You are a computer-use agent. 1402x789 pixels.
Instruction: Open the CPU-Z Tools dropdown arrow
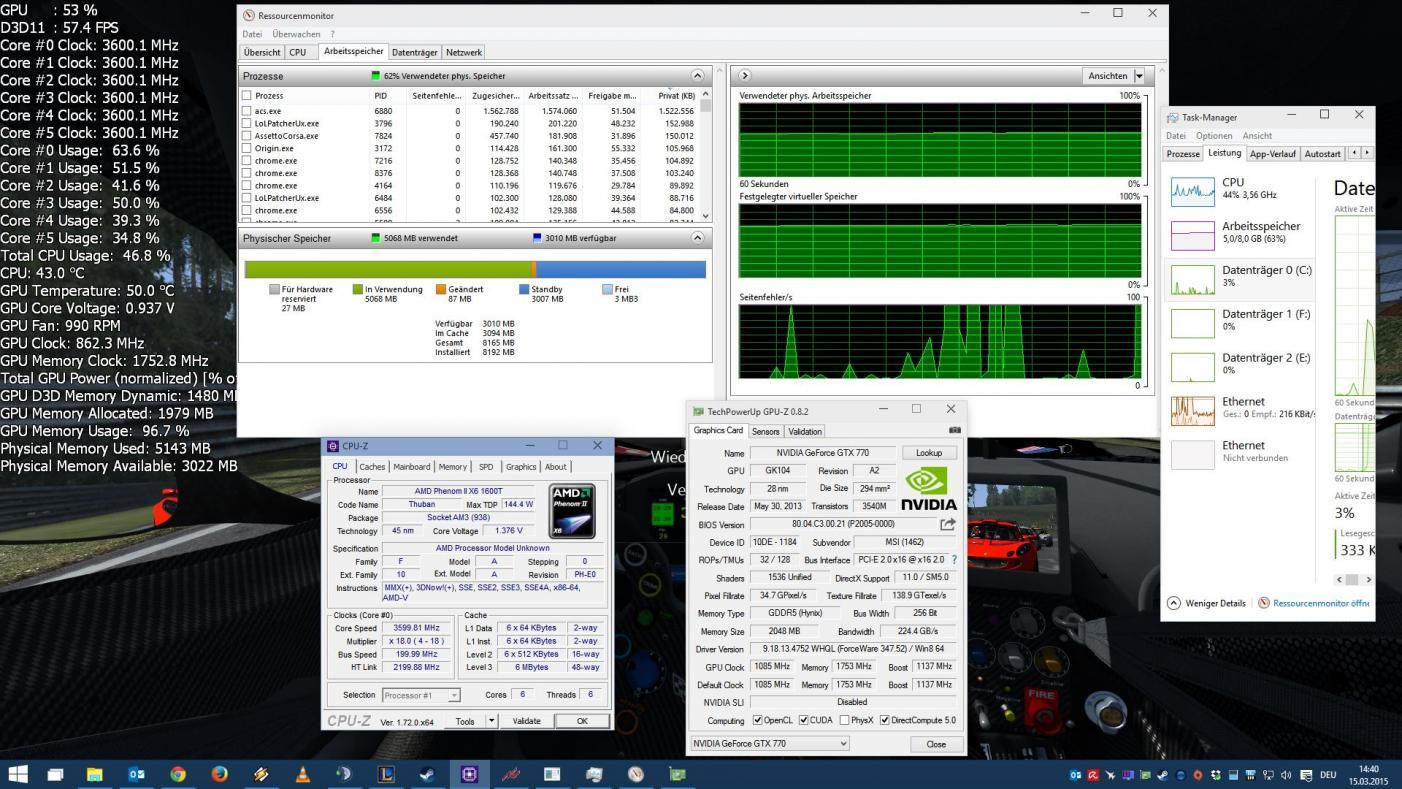[x=491, y=721]
